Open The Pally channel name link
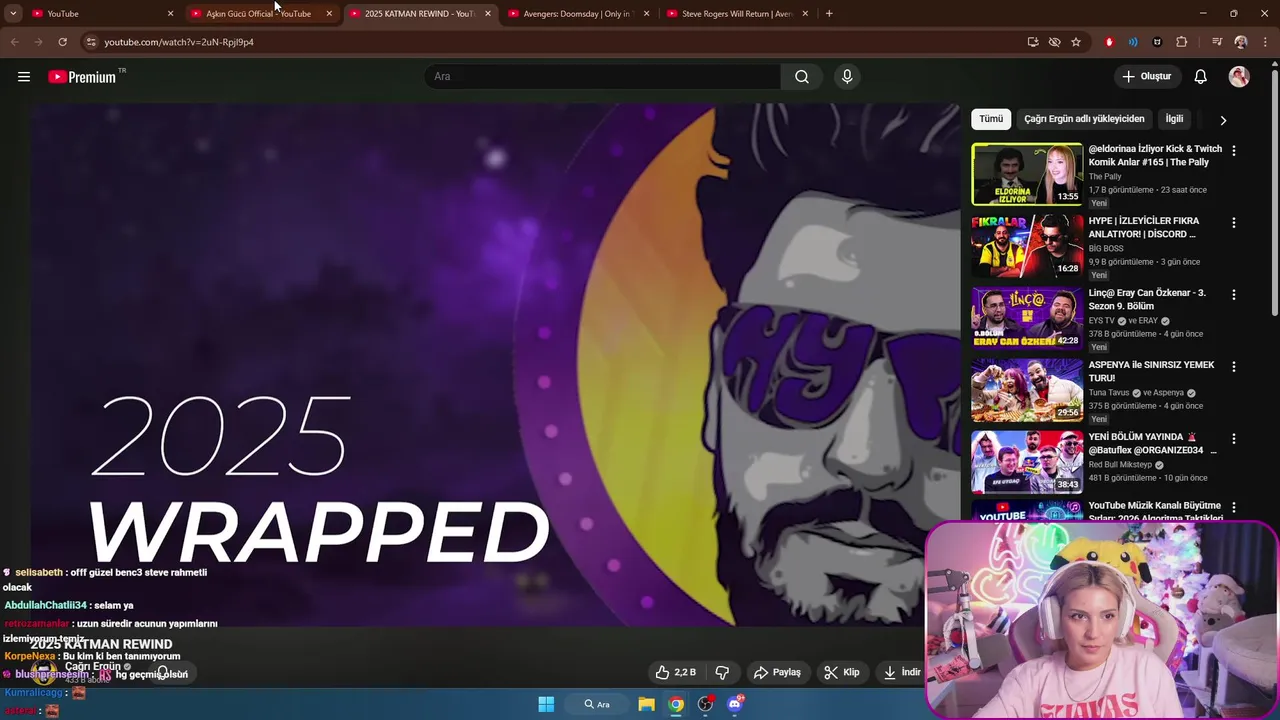Screen dimensions: 1280x720 tap(1105, 177)
